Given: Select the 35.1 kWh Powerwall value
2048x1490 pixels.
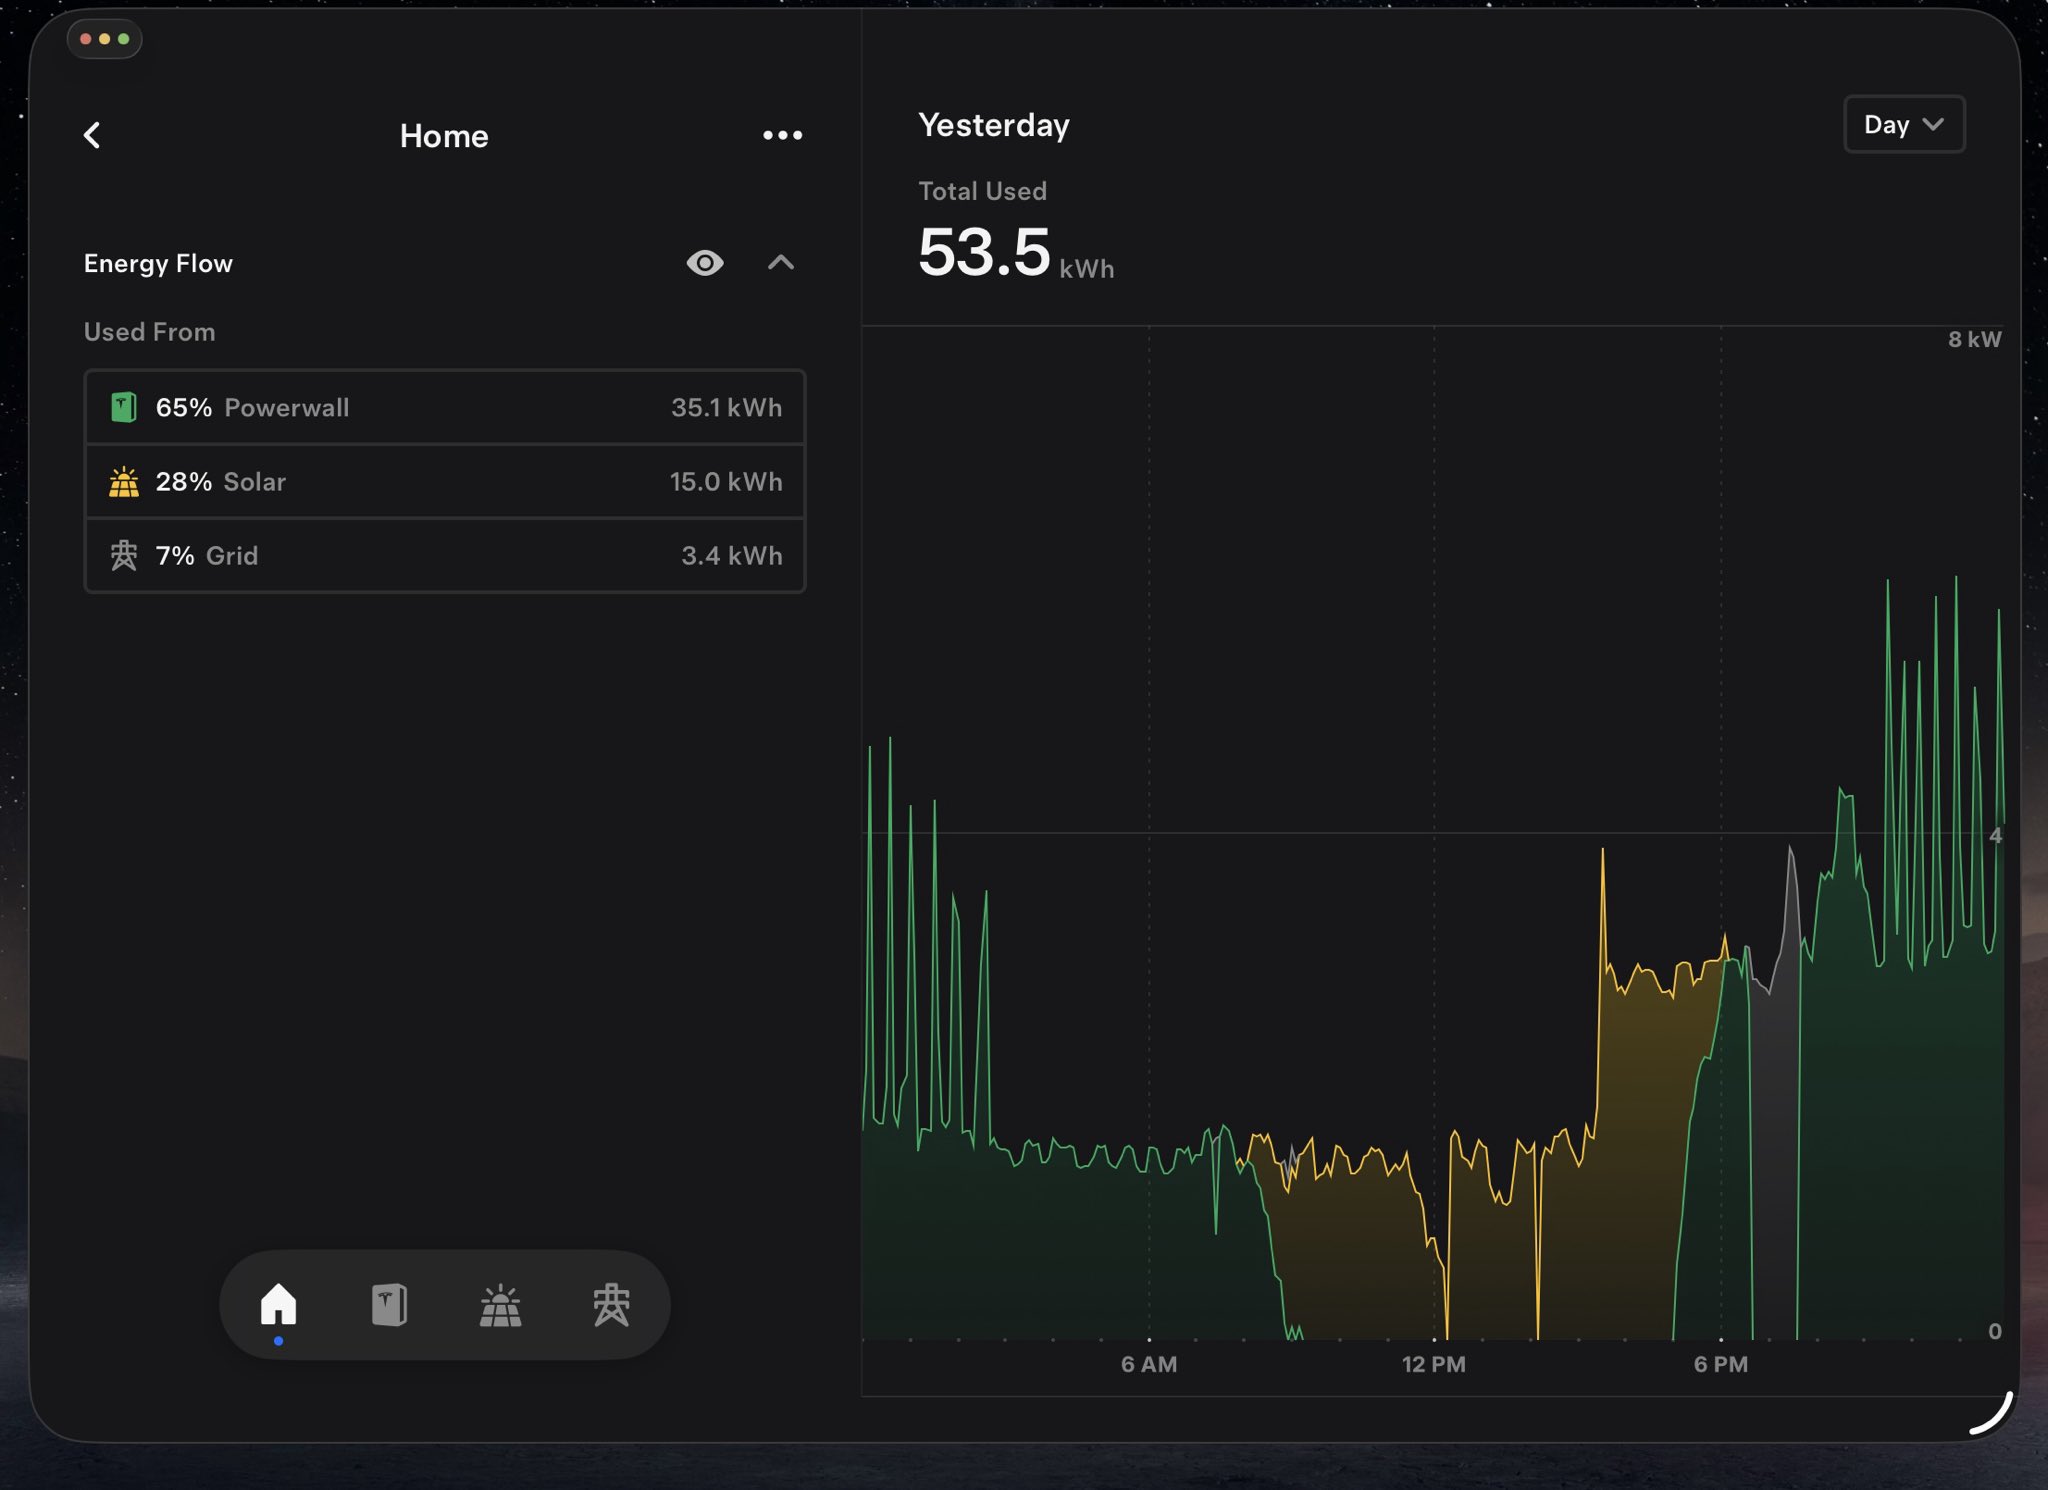Looking at the screenshot, I should [726, 407].
